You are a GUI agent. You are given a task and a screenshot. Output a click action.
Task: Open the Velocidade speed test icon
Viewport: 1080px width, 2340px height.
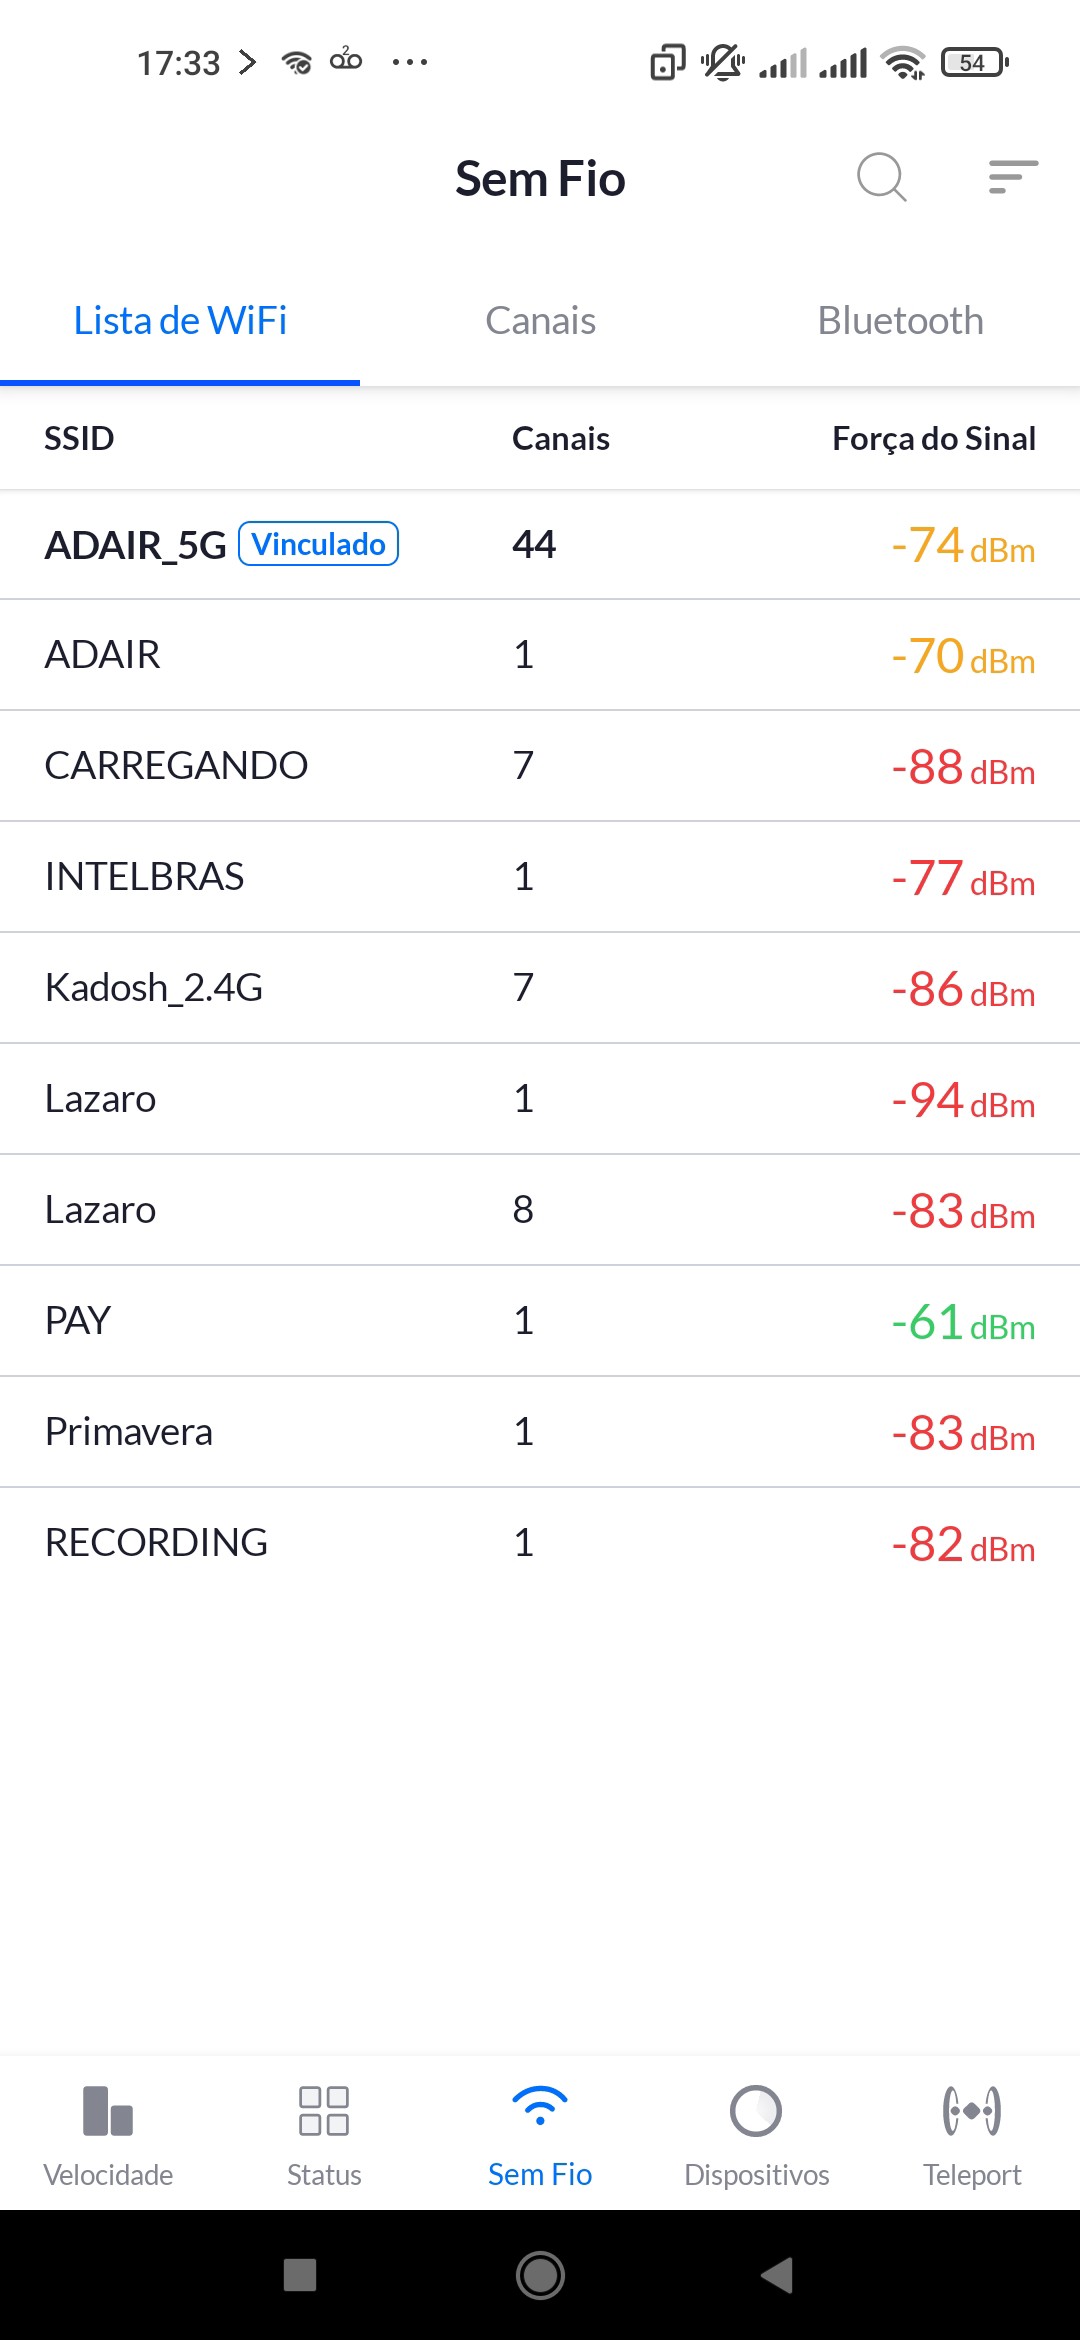(x=108, y=2110)
